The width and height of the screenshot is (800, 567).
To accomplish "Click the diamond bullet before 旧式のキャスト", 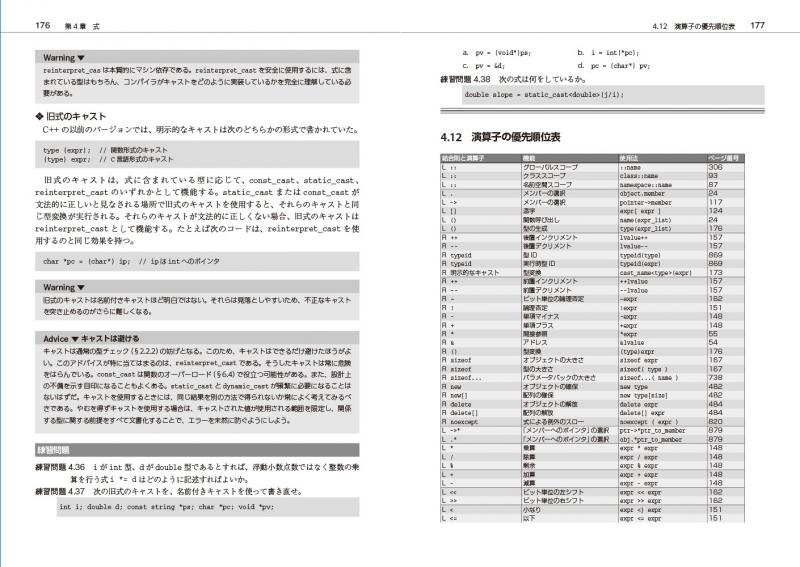I will click(39, 116).
